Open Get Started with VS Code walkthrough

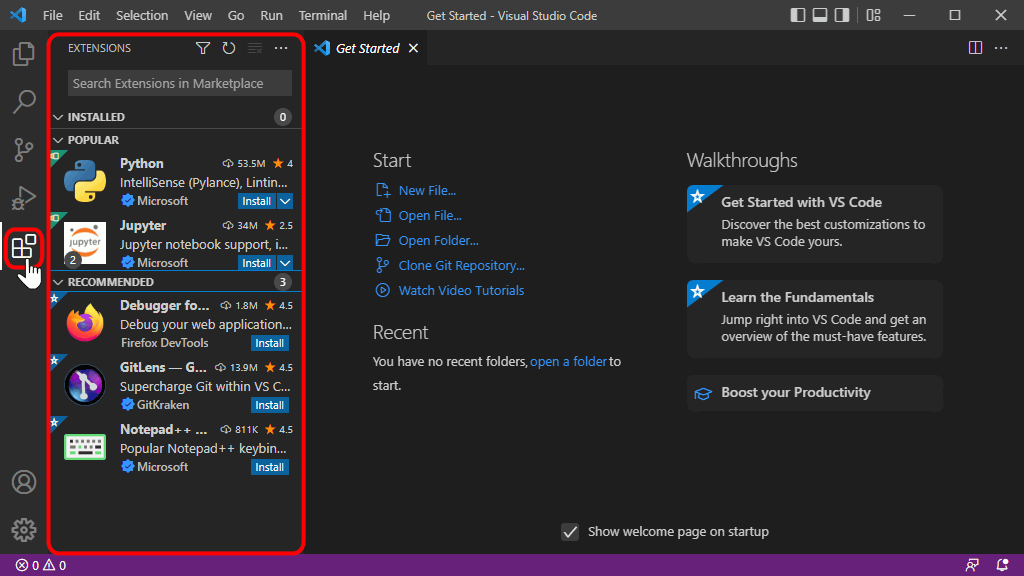point(814,224)
